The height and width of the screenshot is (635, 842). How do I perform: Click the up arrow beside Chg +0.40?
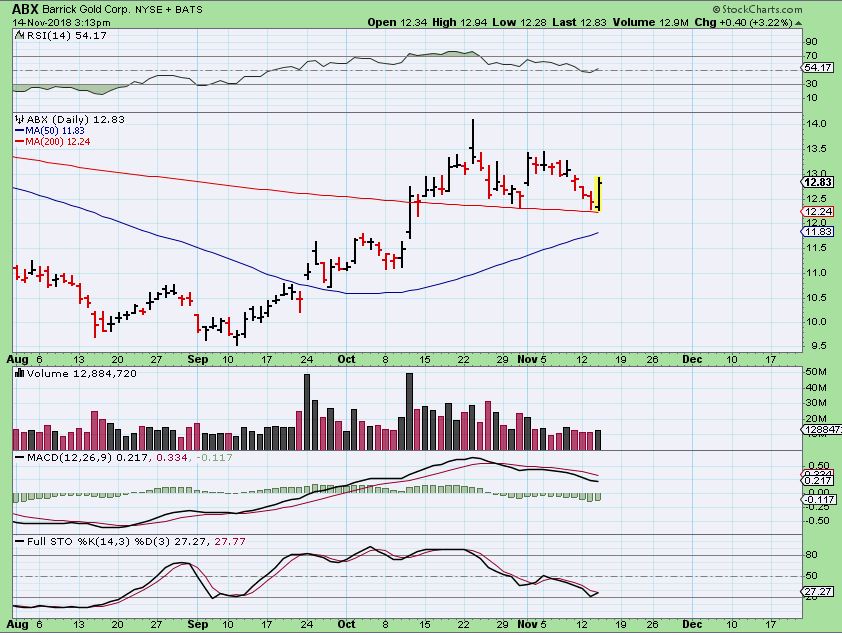(799, 23)
